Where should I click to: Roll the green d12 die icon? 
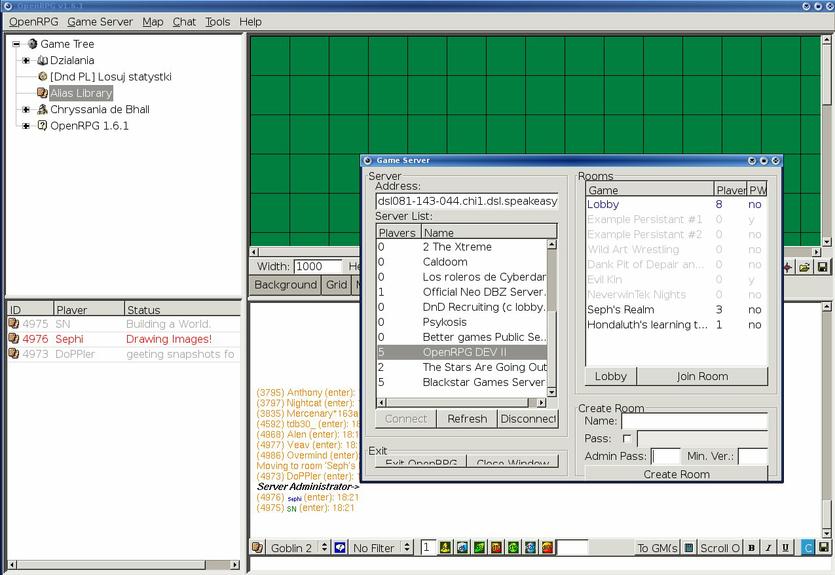point(513,547)
